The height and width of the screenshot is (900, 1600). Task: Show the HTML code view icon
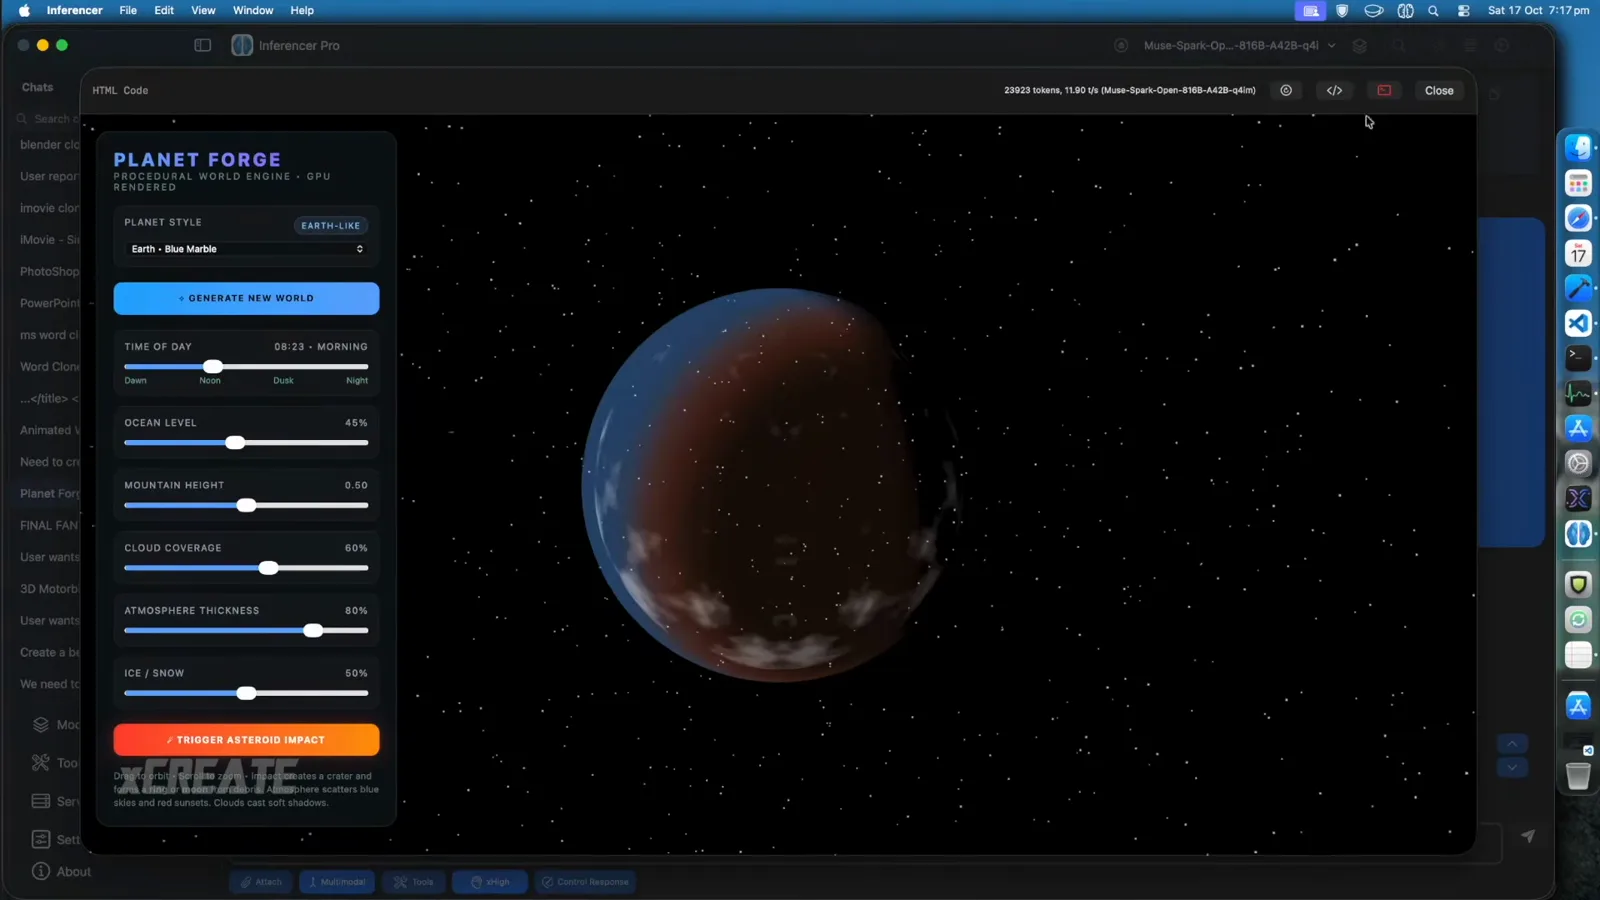tap(1334, 90)
